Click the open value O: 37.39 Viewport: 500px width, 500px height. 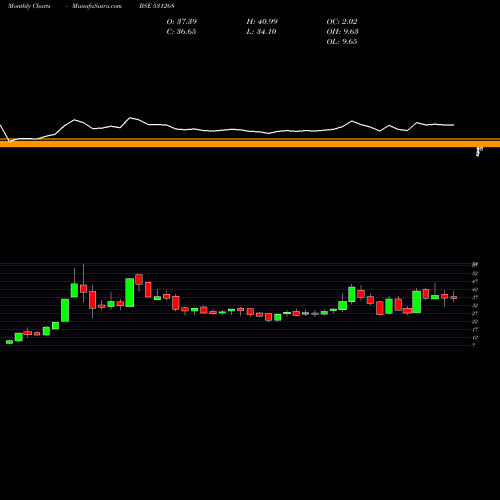(182, 21)
